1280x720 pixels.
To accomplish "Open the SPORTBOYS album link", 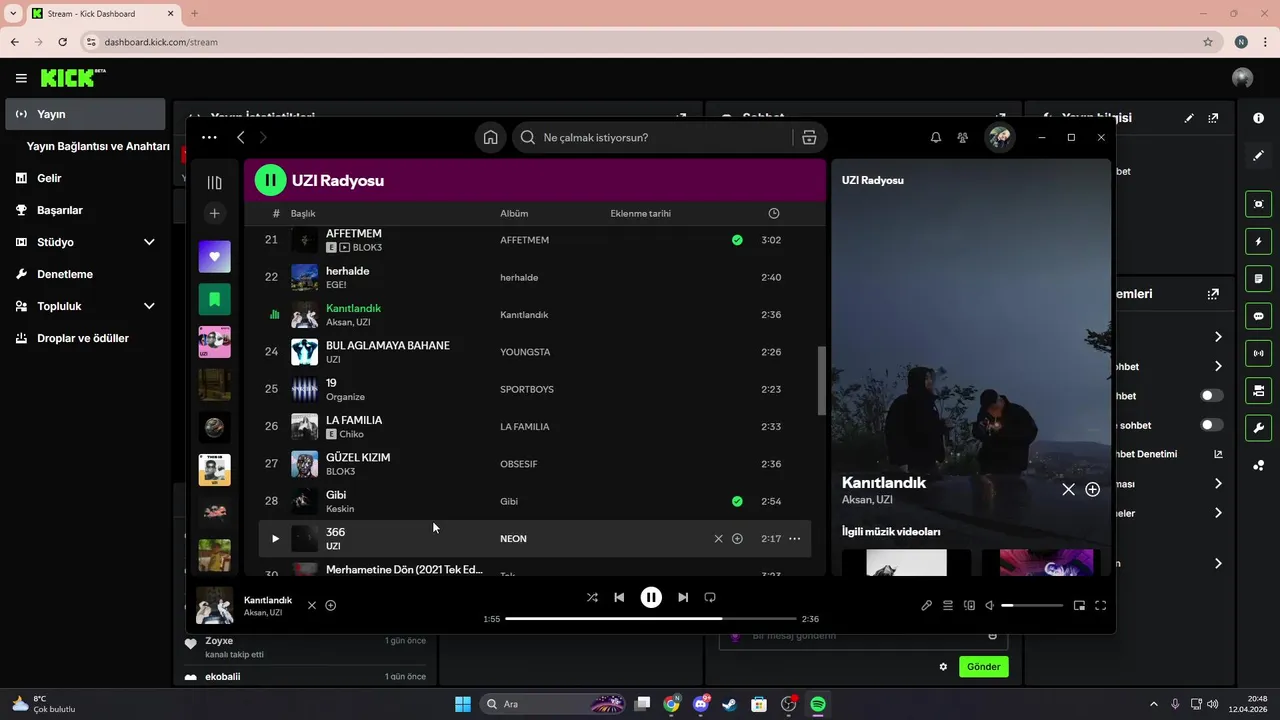I will [526, 389].
